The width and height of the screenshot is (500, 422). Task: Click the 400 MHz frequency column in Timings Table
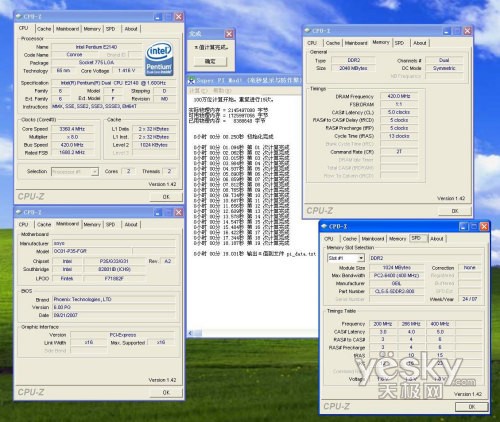[x=440, y=324]
